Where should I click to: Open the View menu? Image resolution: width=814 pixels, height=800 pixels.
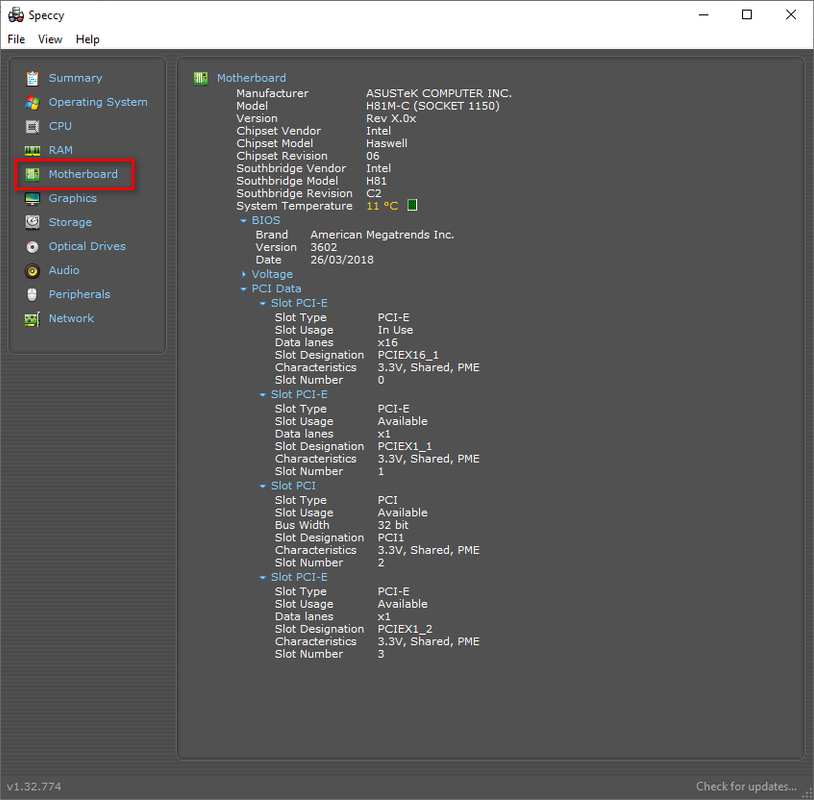(x=50, y=39)
